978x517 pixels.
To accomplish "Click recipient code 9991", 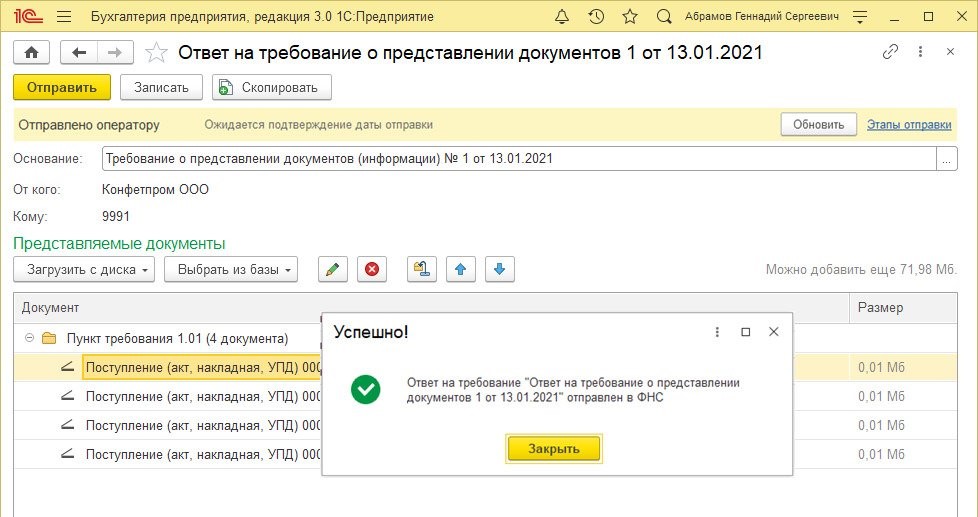I will [x=116, y=216].
